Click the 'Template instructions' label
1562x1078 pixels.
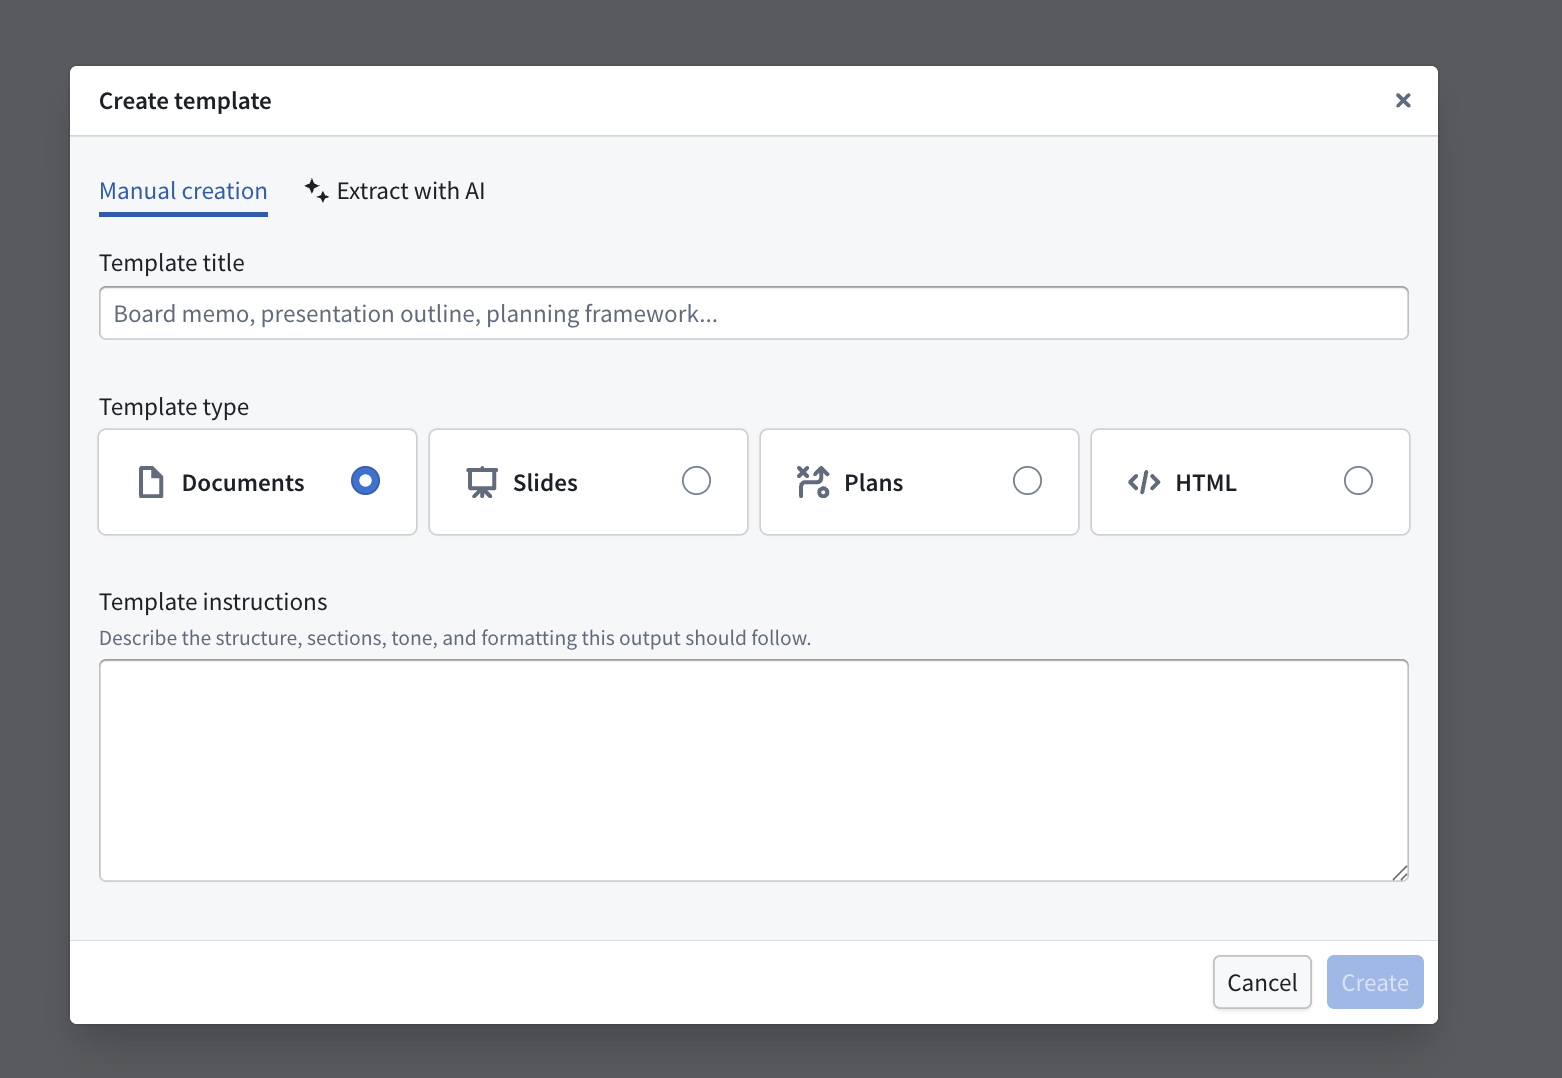click(x=213, y=602)
